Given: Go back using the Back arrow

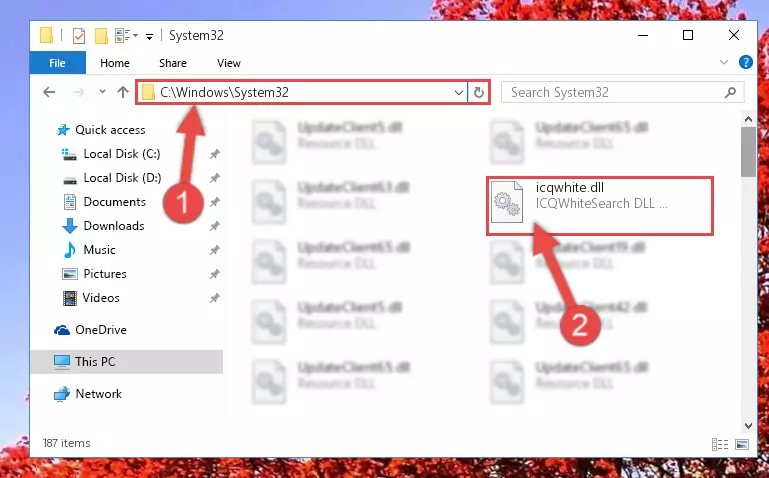Looking at the screenshot, I should 49,92.
